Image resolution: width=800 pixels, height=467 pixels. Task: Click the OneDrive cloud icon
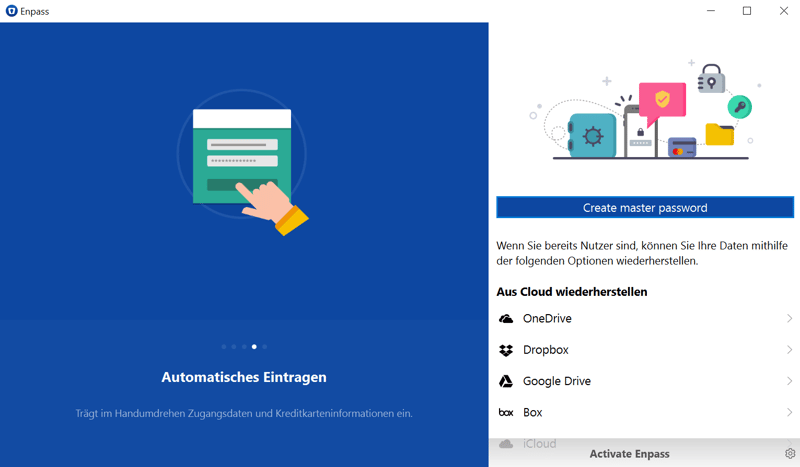coord(506,319)
